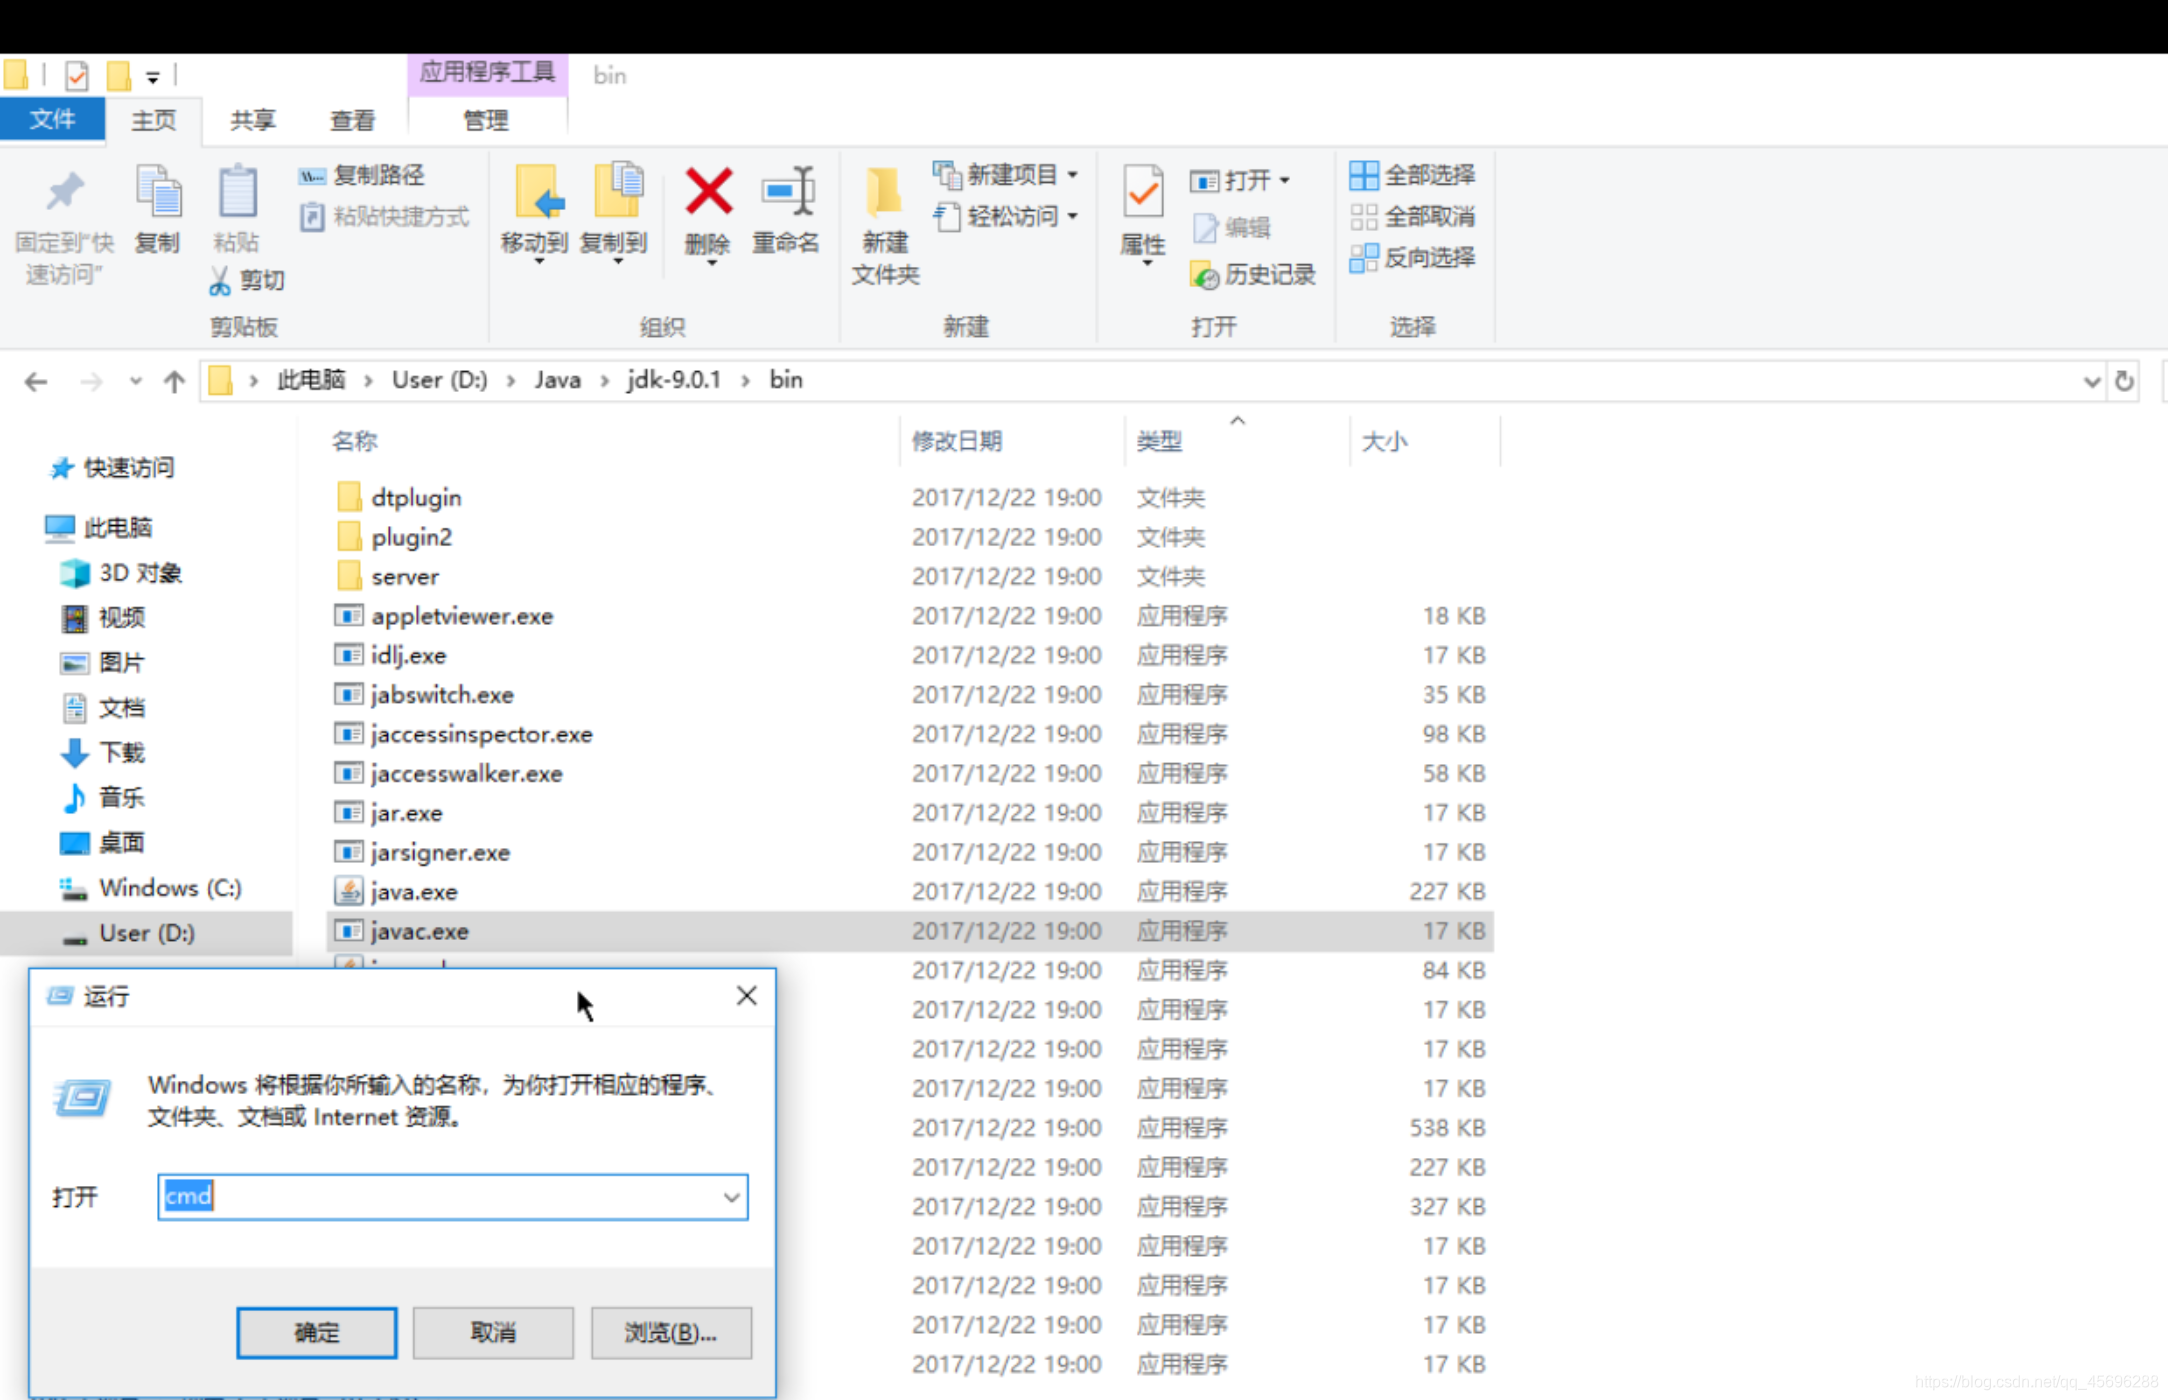Click the scissors Cut icon
Screen dimensions: 2168x1400
click(220, 281)
